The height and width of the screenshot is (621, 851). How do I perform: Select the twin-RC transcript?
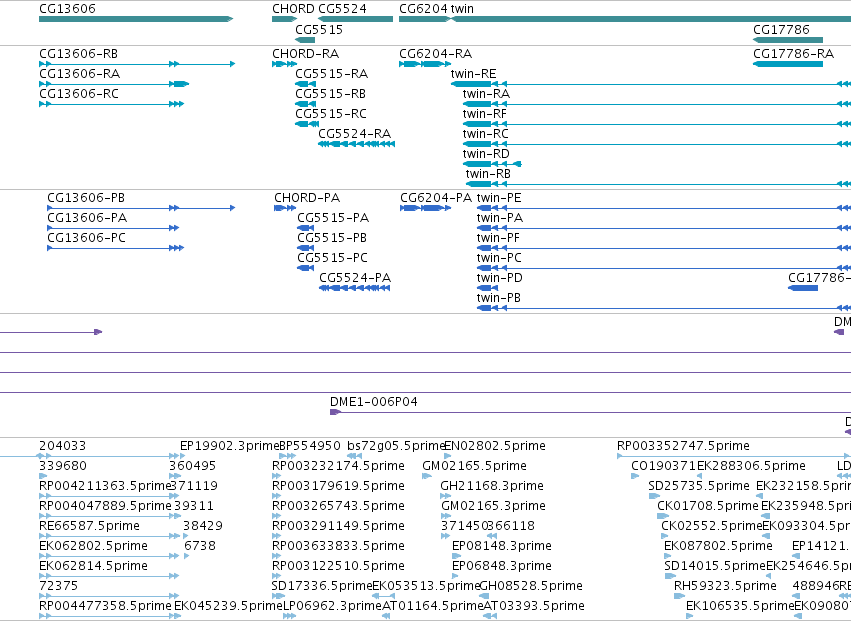point(485,134)
